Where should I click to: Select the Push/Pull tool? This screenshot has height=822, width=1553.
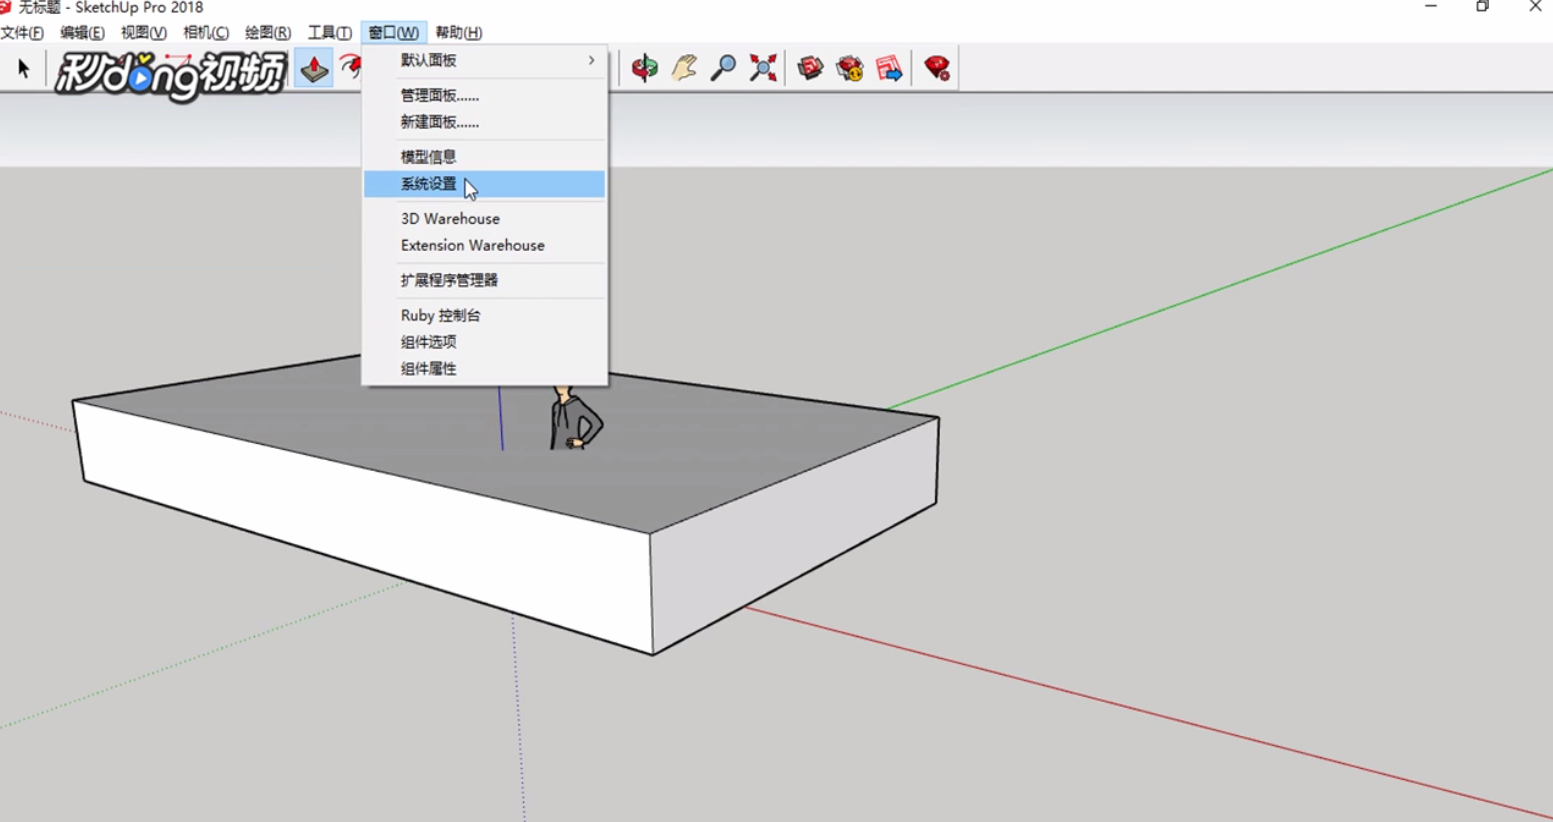click(314, 68)
